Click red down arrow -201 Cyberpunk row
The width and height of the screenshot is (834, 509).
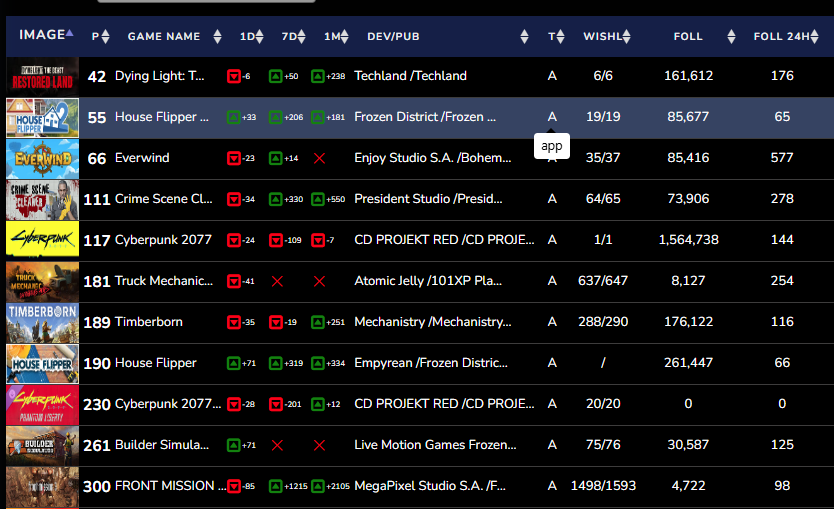(276, 404)
